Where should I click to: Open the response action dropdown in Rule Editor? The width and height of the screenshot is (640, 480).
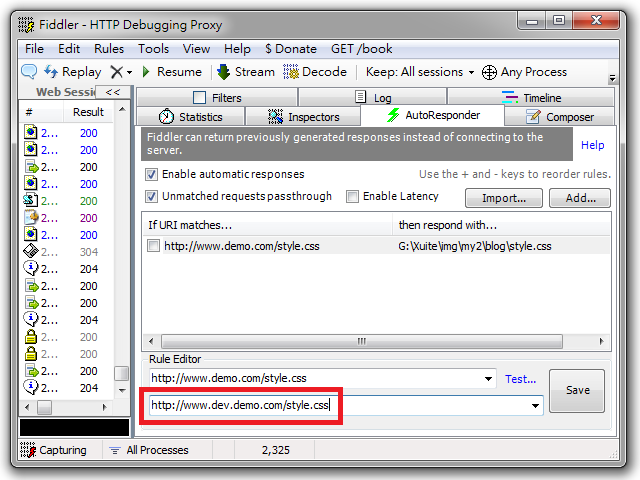pyautogui.click(x=535, y=405)
